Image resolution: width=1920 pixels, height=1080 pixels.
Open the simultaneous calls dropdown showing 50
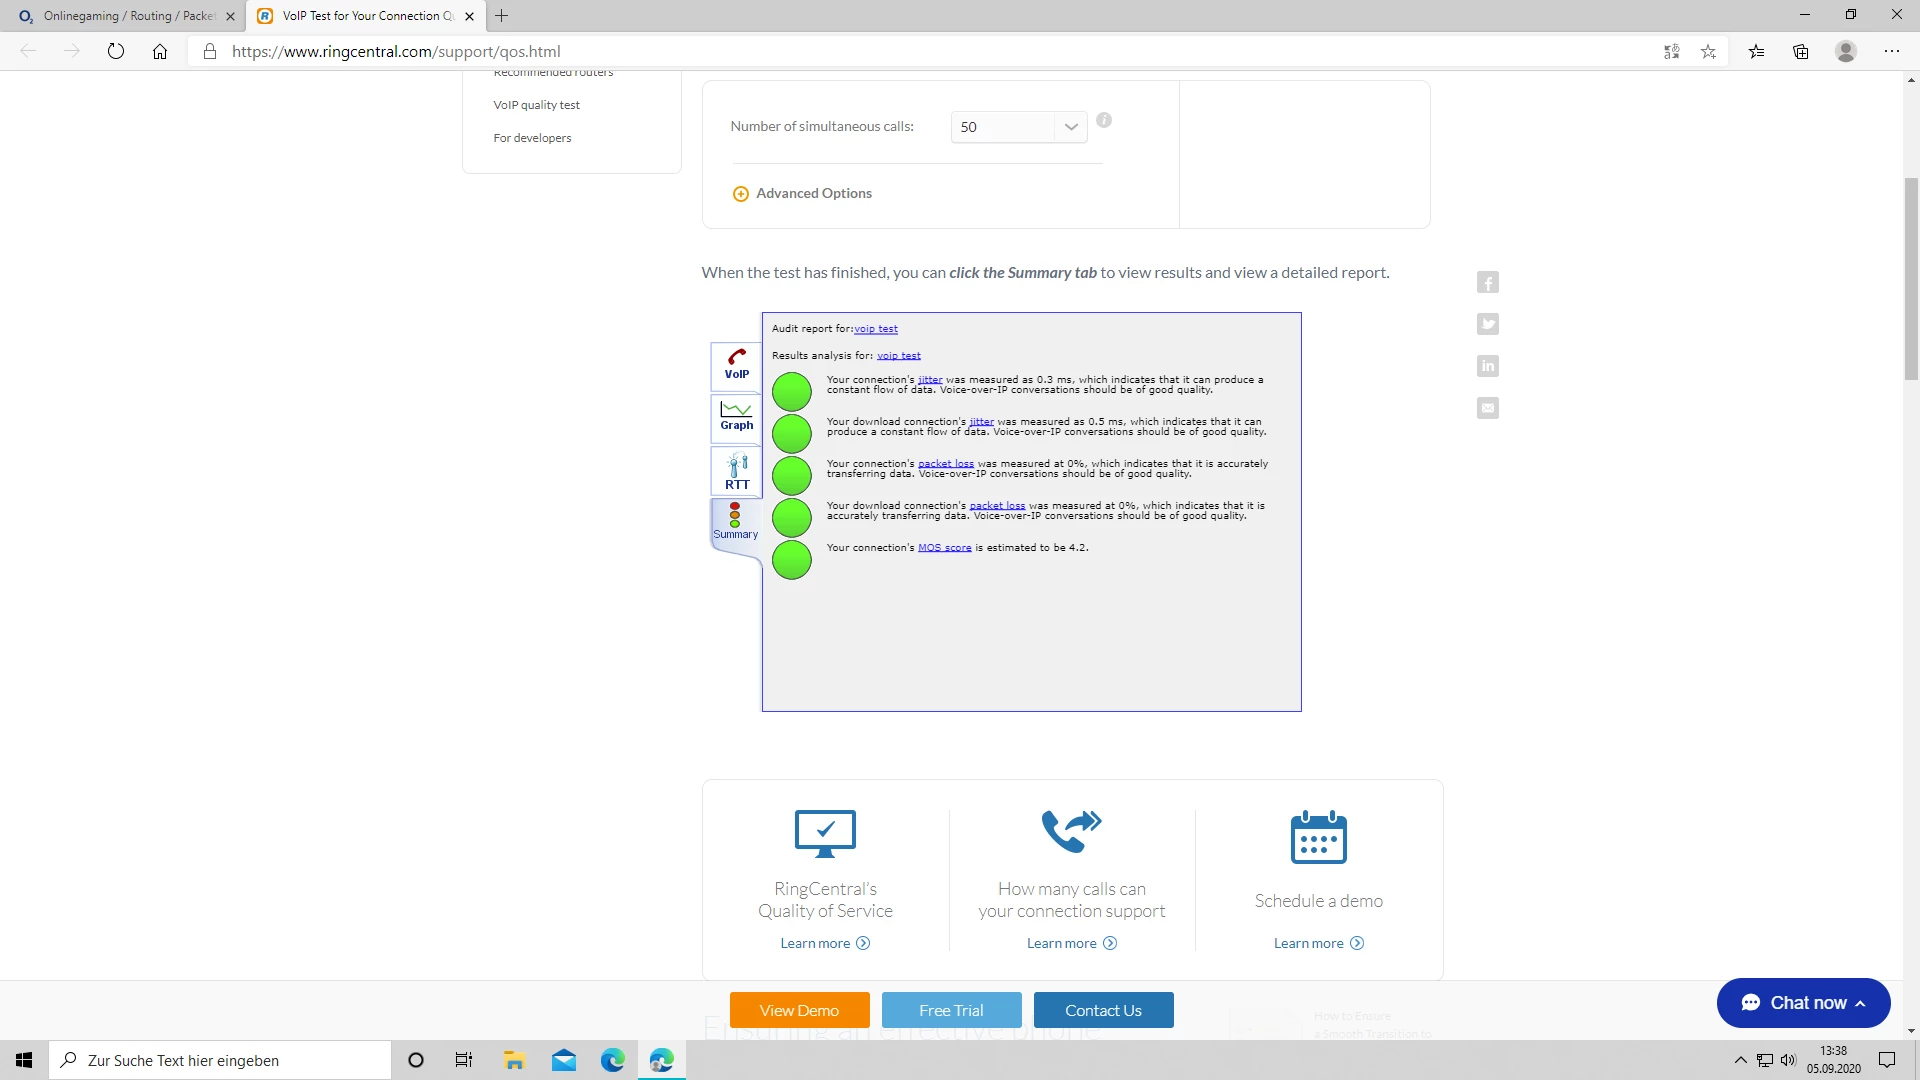pyautogui.click(x=1018, y=127)
